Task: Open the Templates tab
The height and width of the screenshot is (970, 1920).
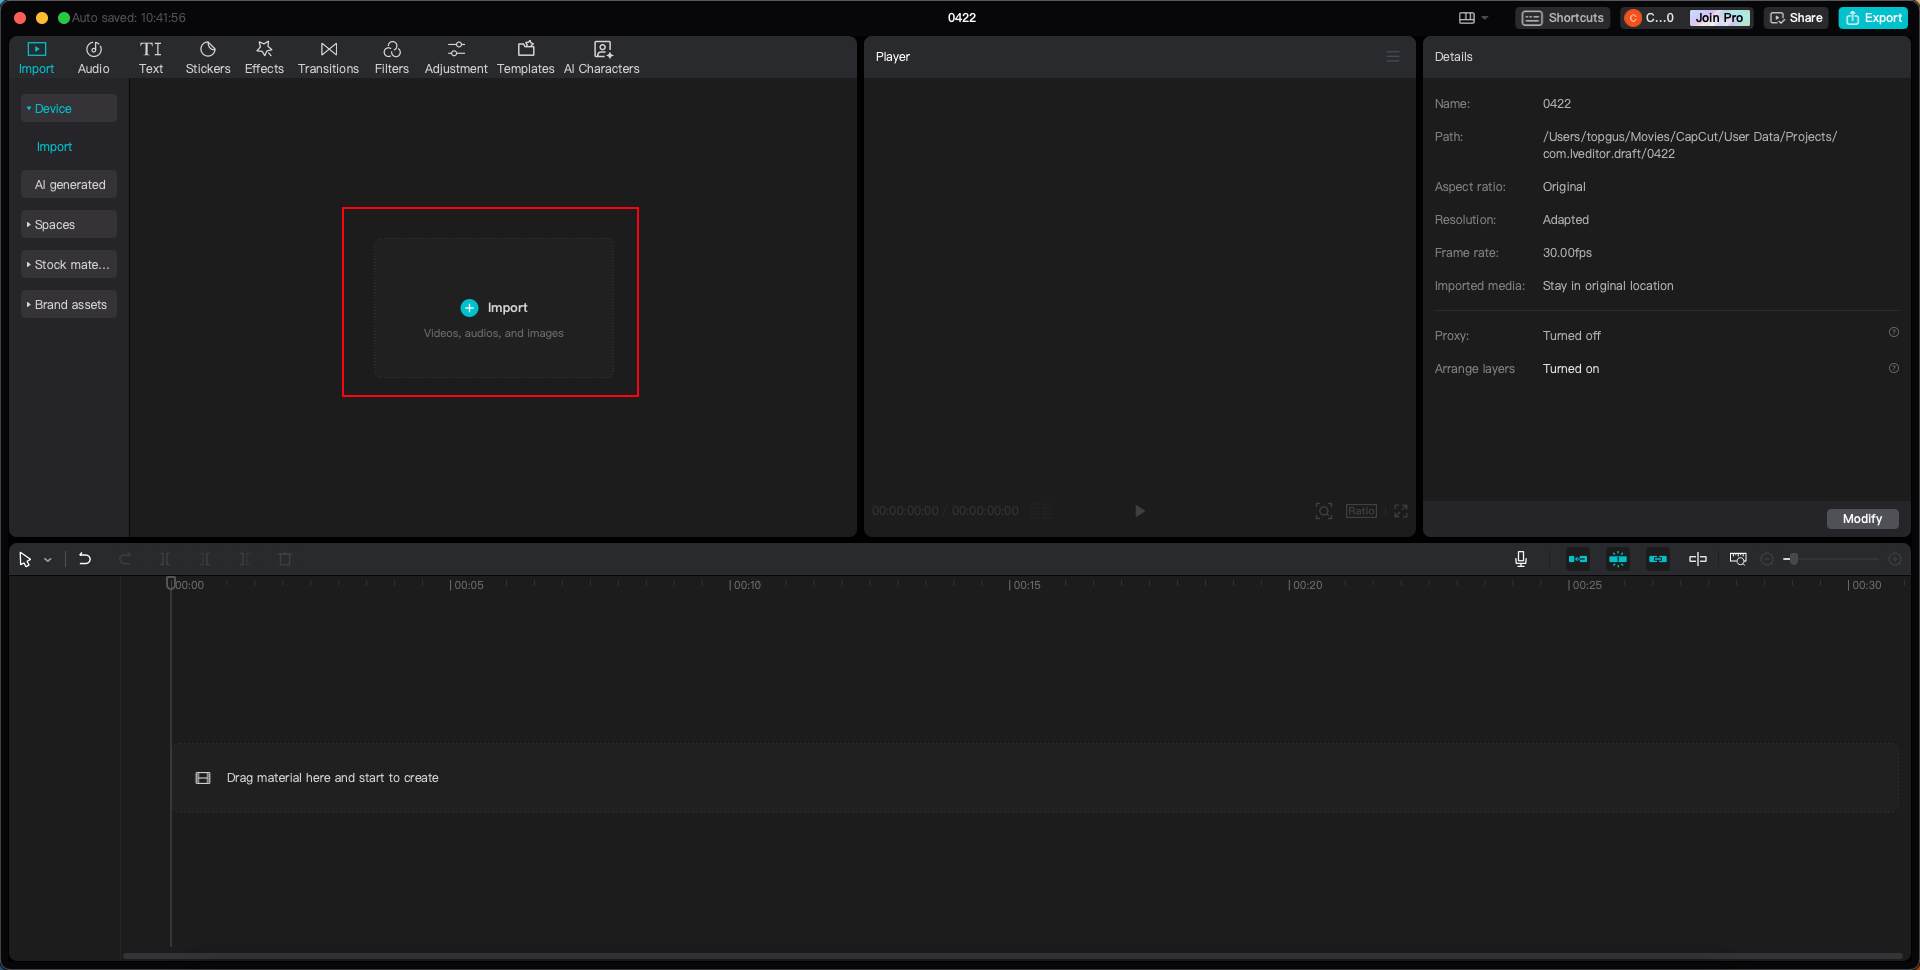Action: pyautogui.click(x=525, y=57)
